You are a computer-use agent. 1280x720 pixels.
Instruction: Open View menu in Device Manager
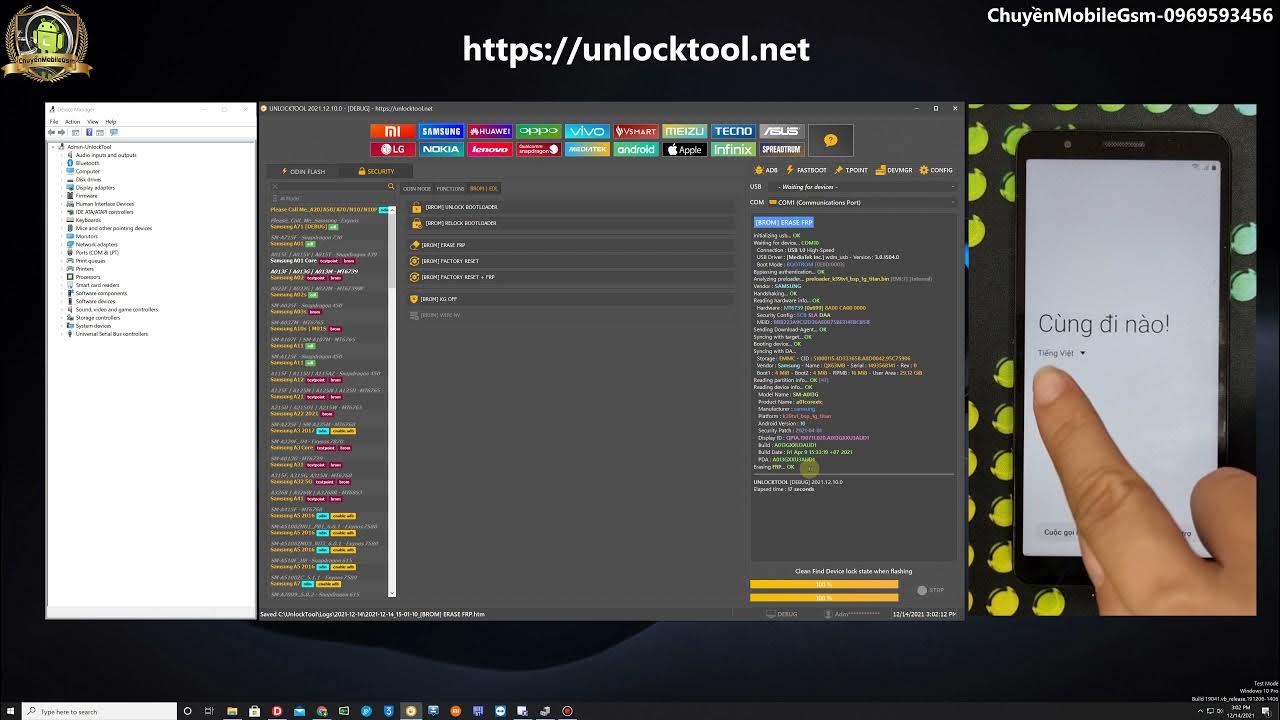point(92,122)
